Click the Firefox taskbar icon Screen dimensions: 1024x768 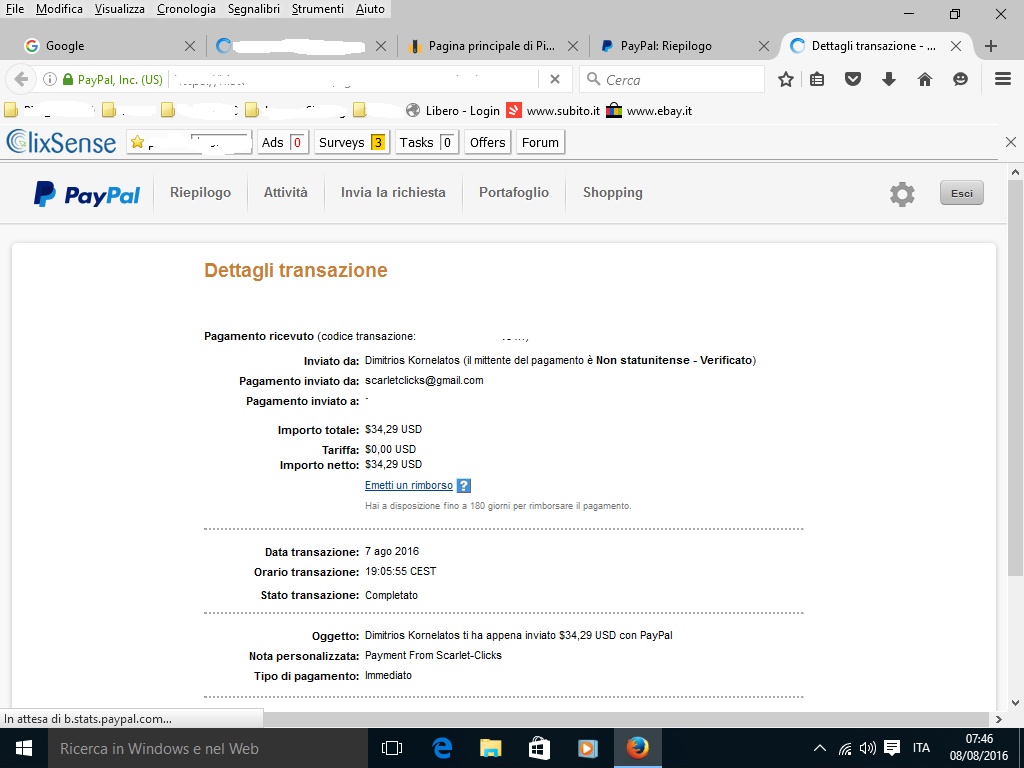coord(637,748)
